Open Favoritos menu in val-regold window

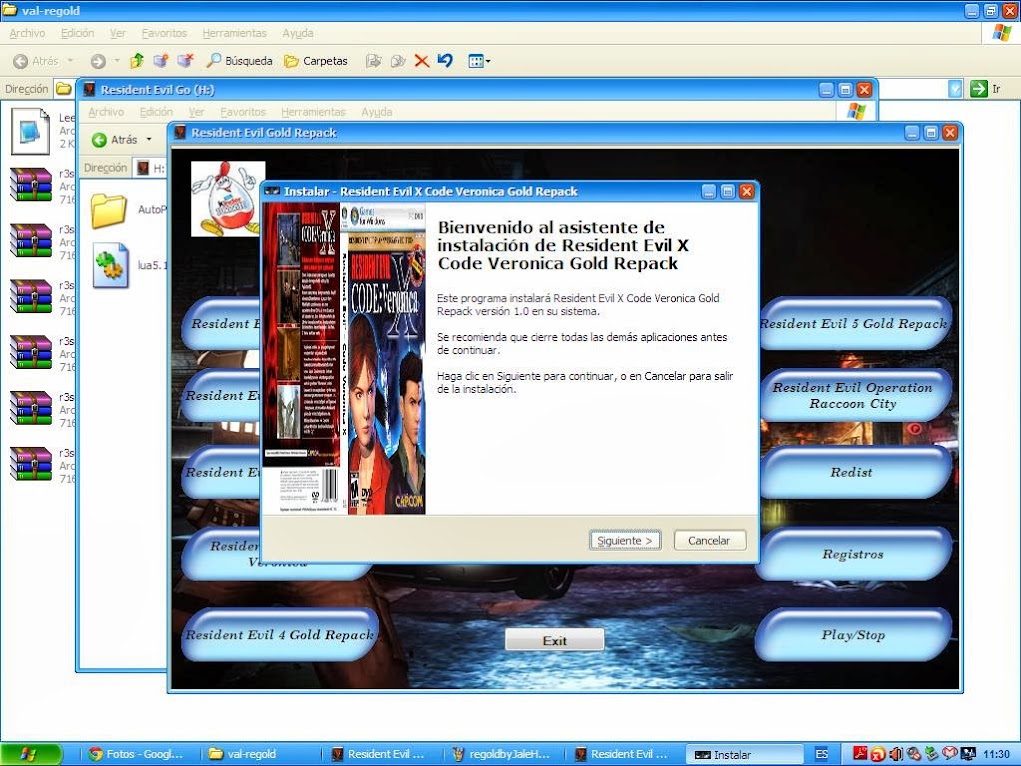click(164, 33)
